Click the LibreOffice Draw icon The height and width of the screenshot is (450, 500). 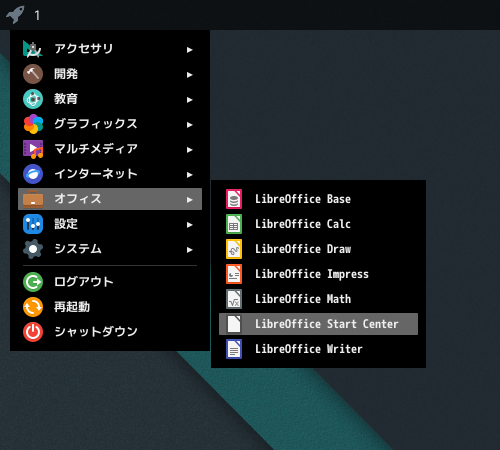click(234, 249)
